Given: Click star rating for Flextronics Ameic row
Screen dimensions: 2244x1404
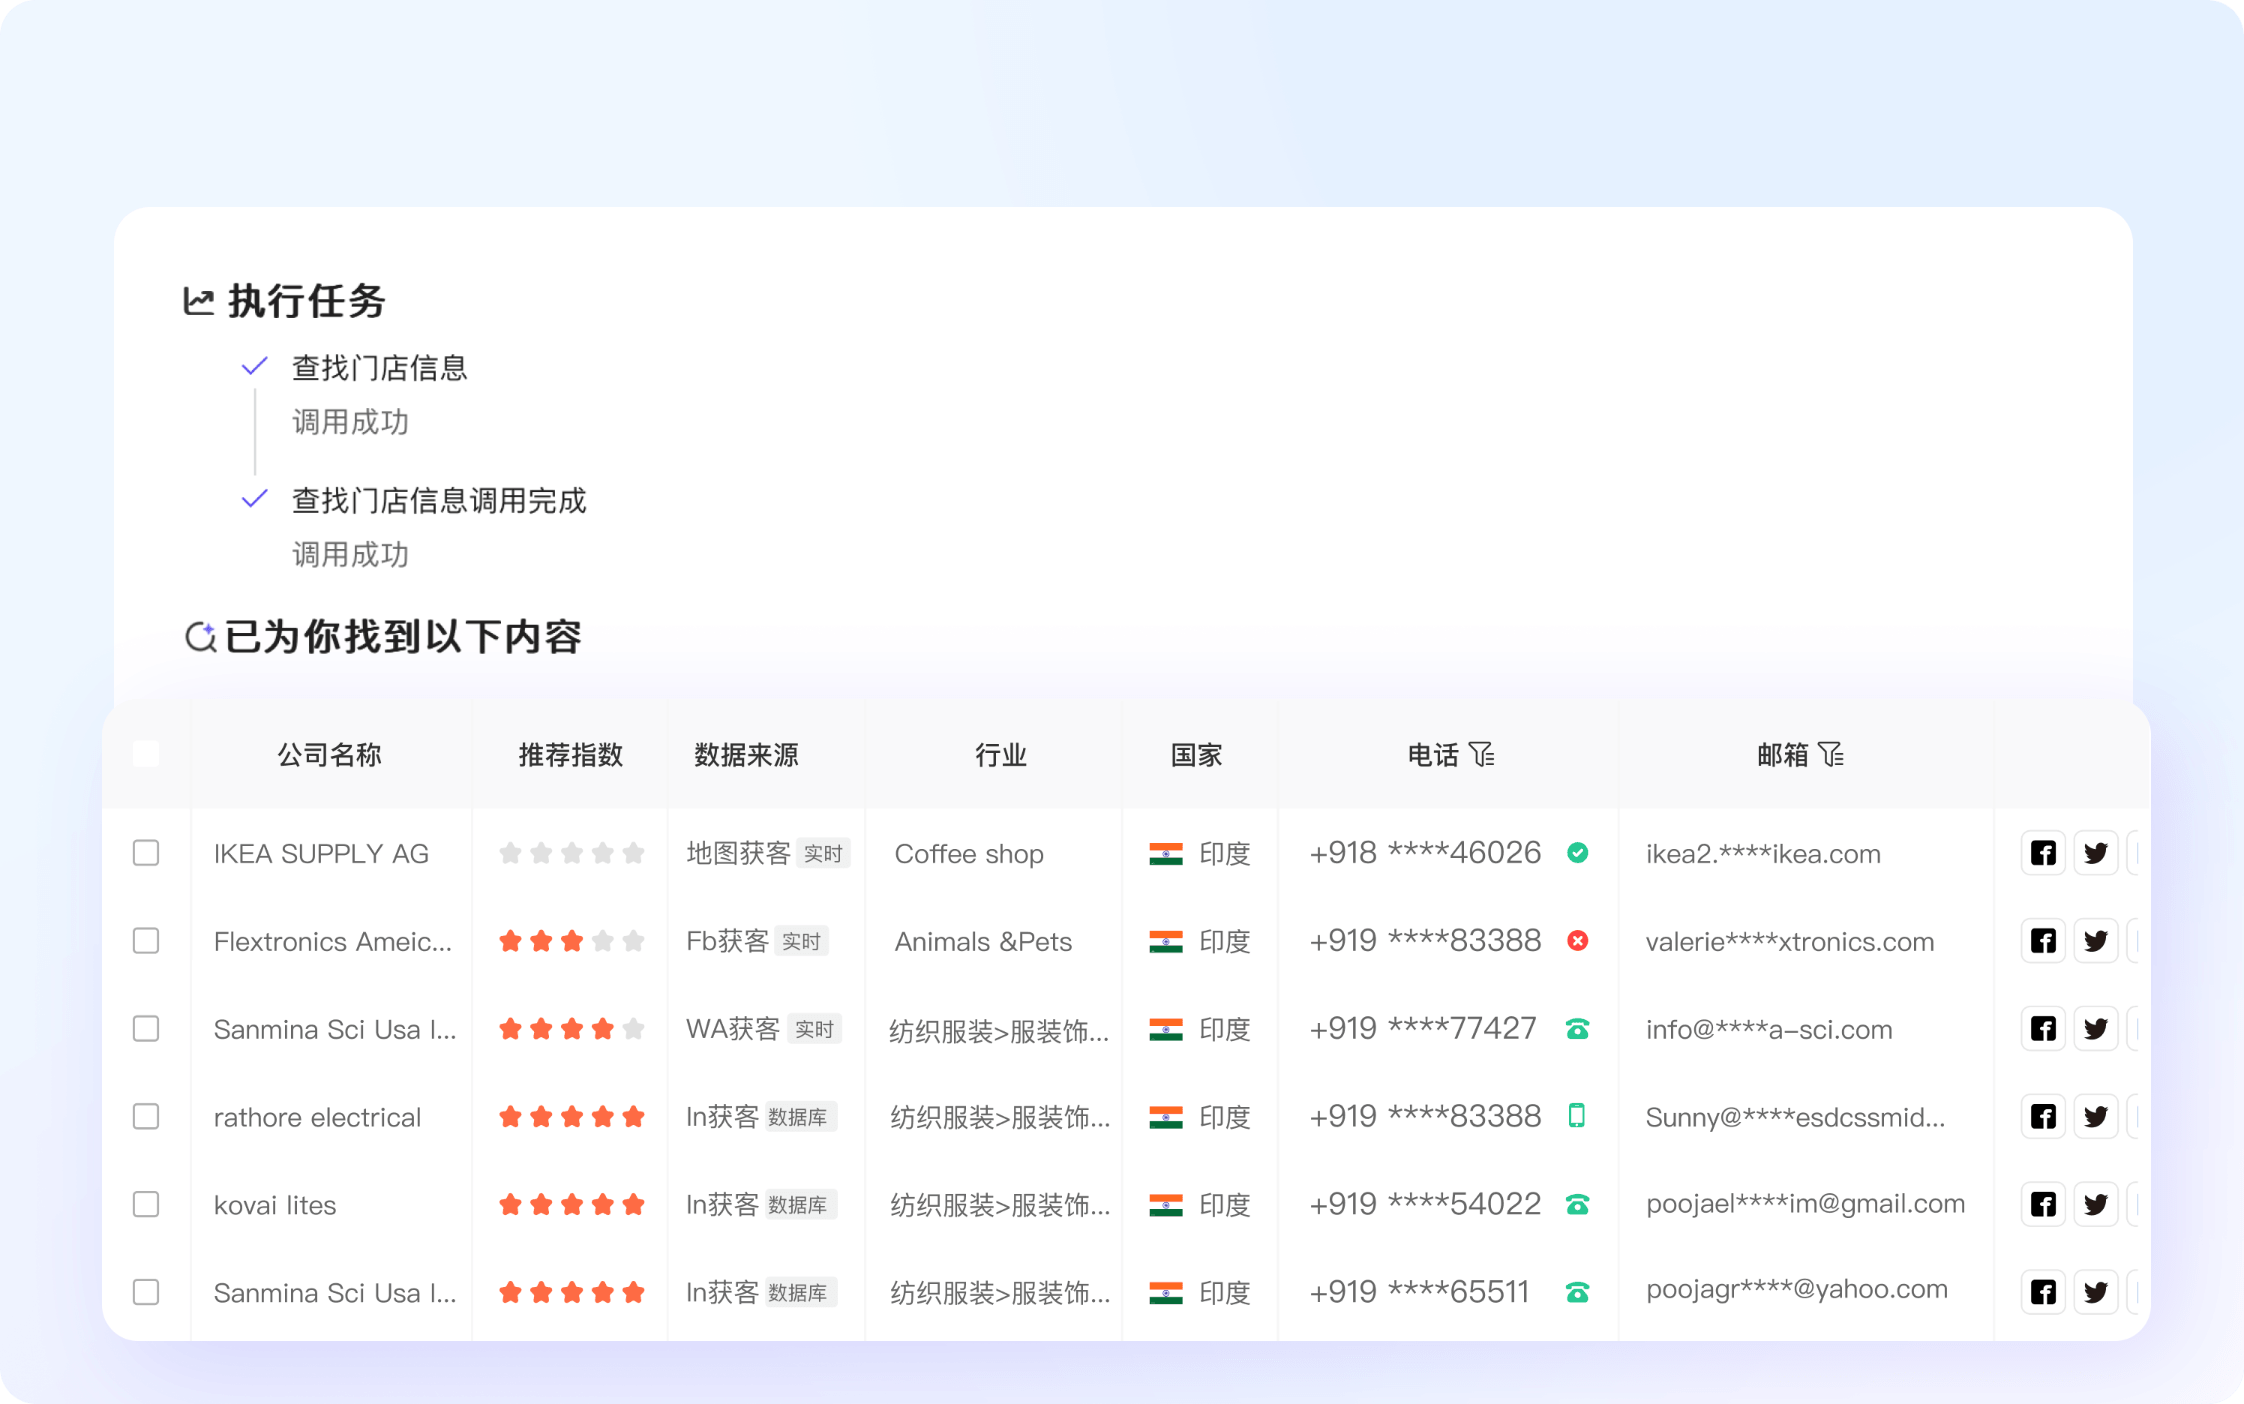Looking at the screenshot, I should (571, 941).
